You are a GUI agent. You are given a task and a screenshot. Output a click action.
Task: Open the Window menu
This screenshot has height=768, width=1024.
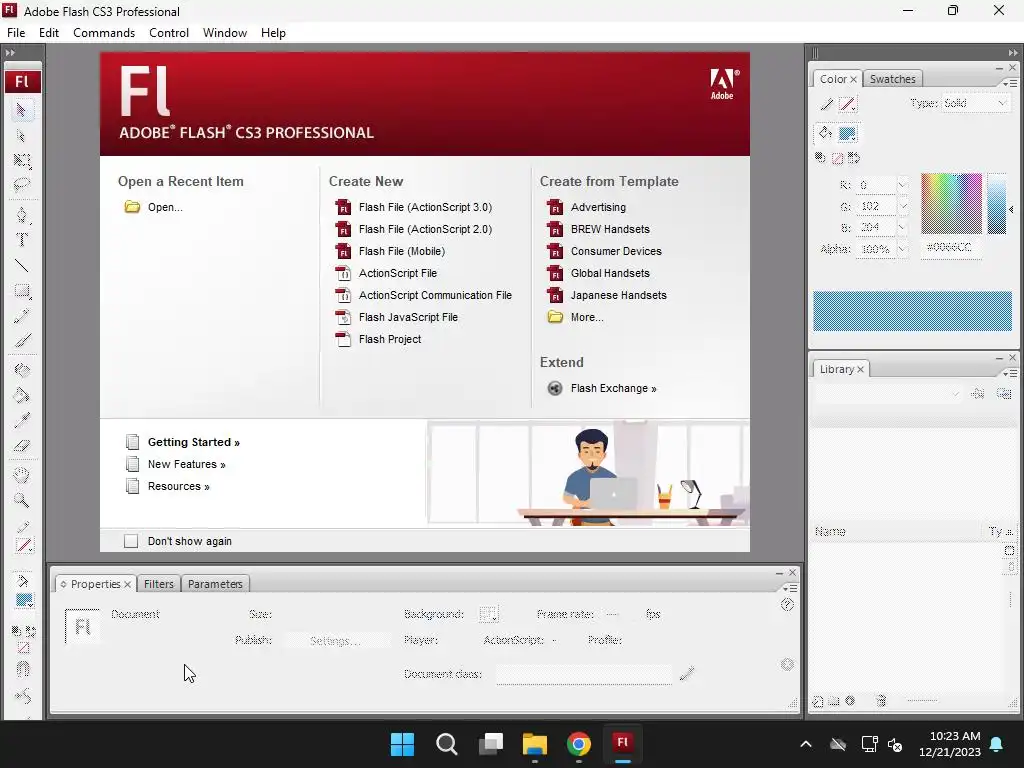225,33
